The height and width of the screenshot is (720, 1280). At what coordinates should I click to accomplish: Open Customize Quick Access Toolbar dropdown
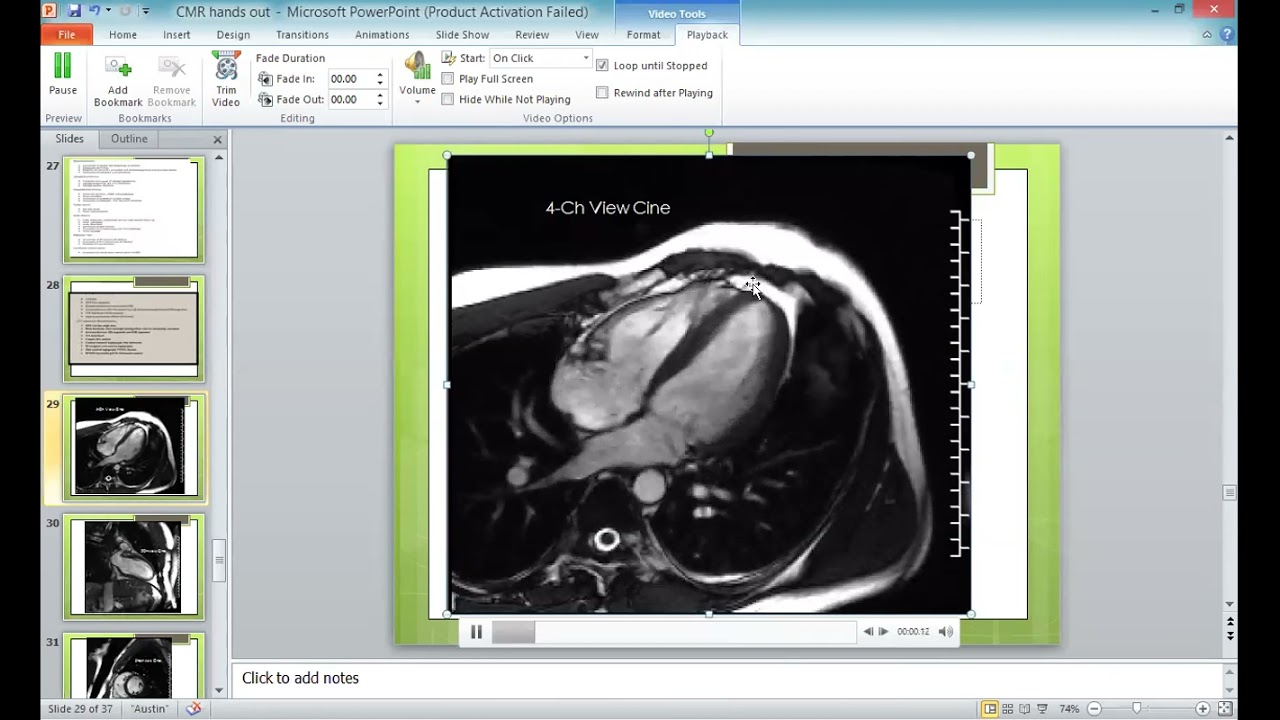146,11
